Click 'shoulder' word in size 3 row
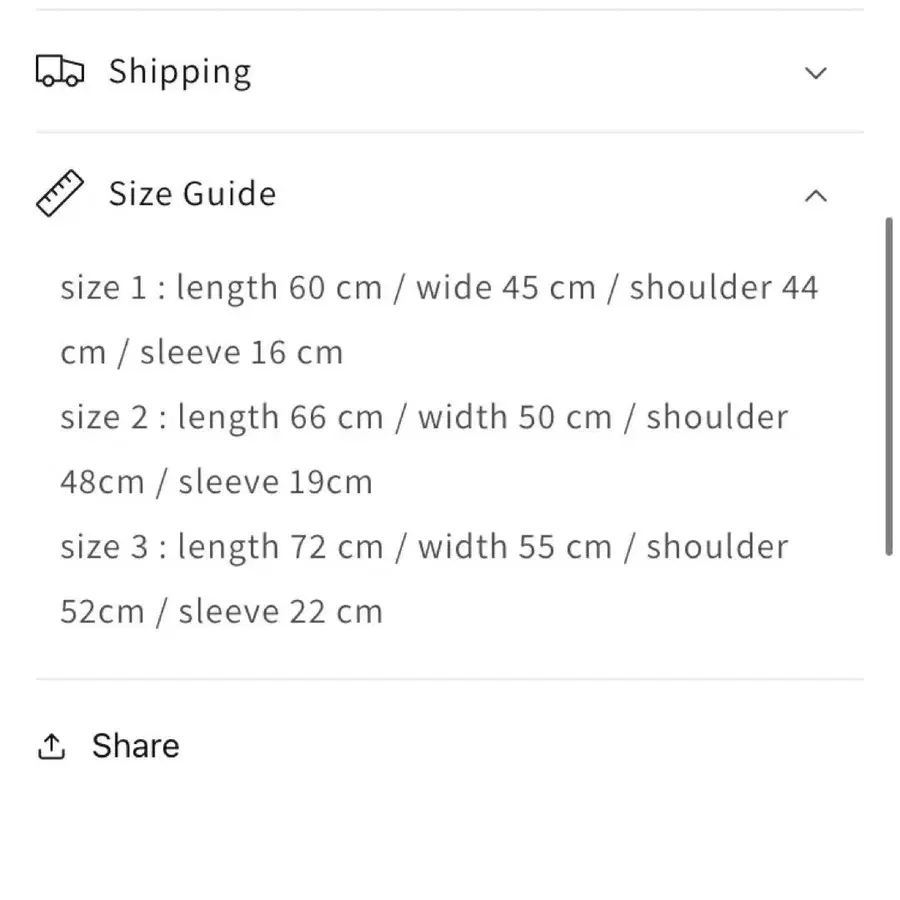Viewport: 900px width, 900px height. point(717,546)
